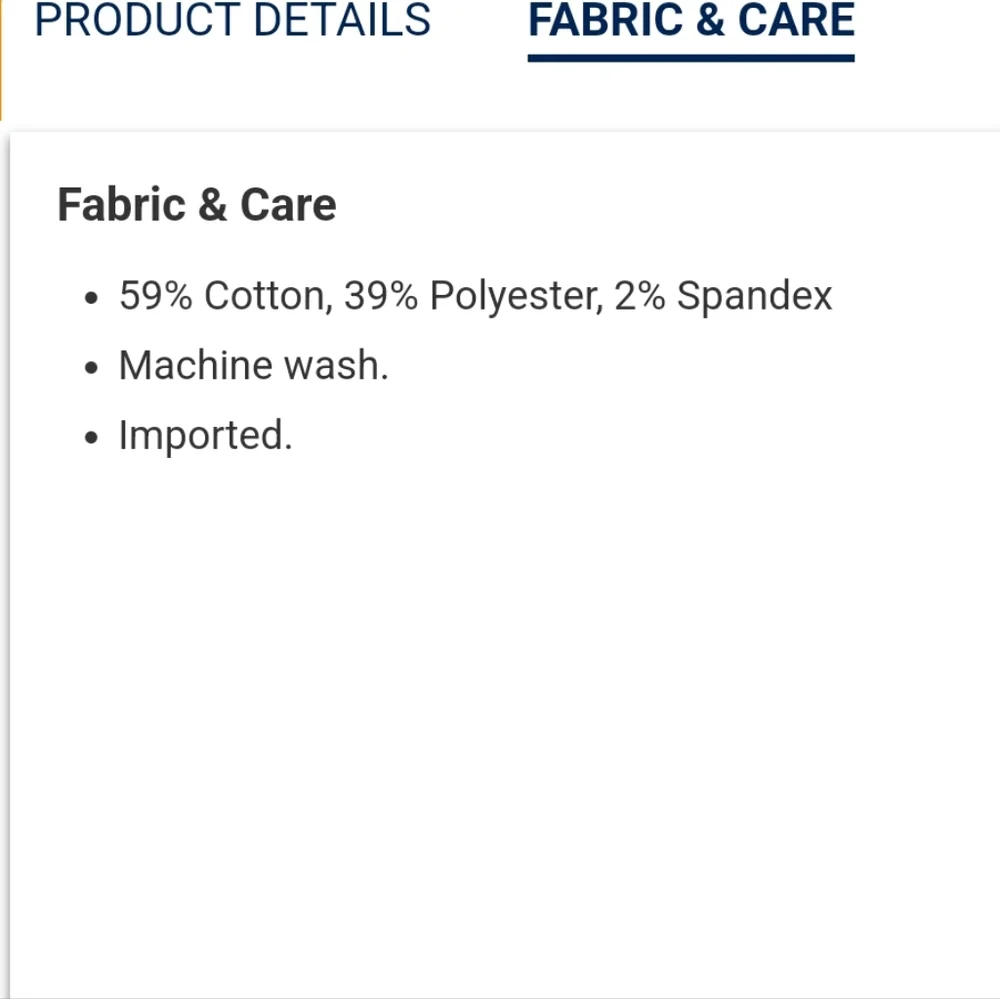Click the Fabric & Care panel heading
Viewport: 1000px width, 999px height.
[197, 205]
